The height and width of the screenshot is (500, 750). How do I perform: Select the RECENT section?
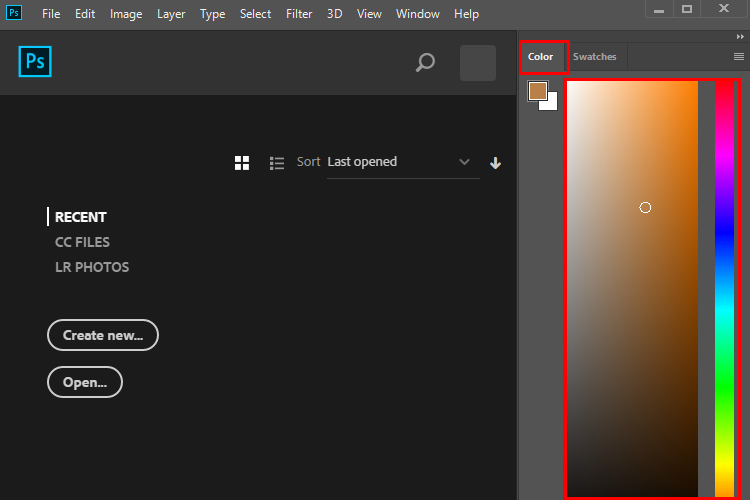point(80,217)
